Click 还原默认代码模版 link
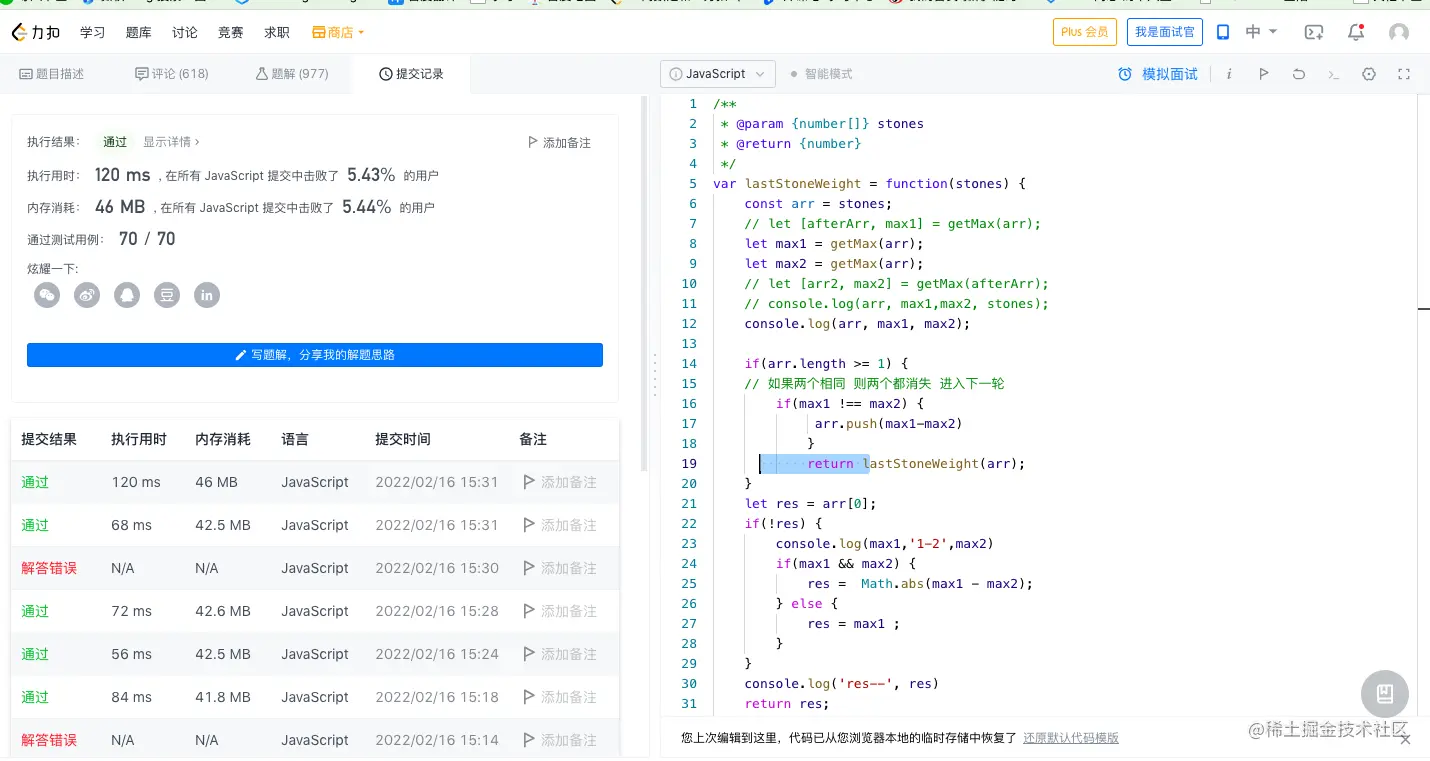 click(x=1071, y=738)
